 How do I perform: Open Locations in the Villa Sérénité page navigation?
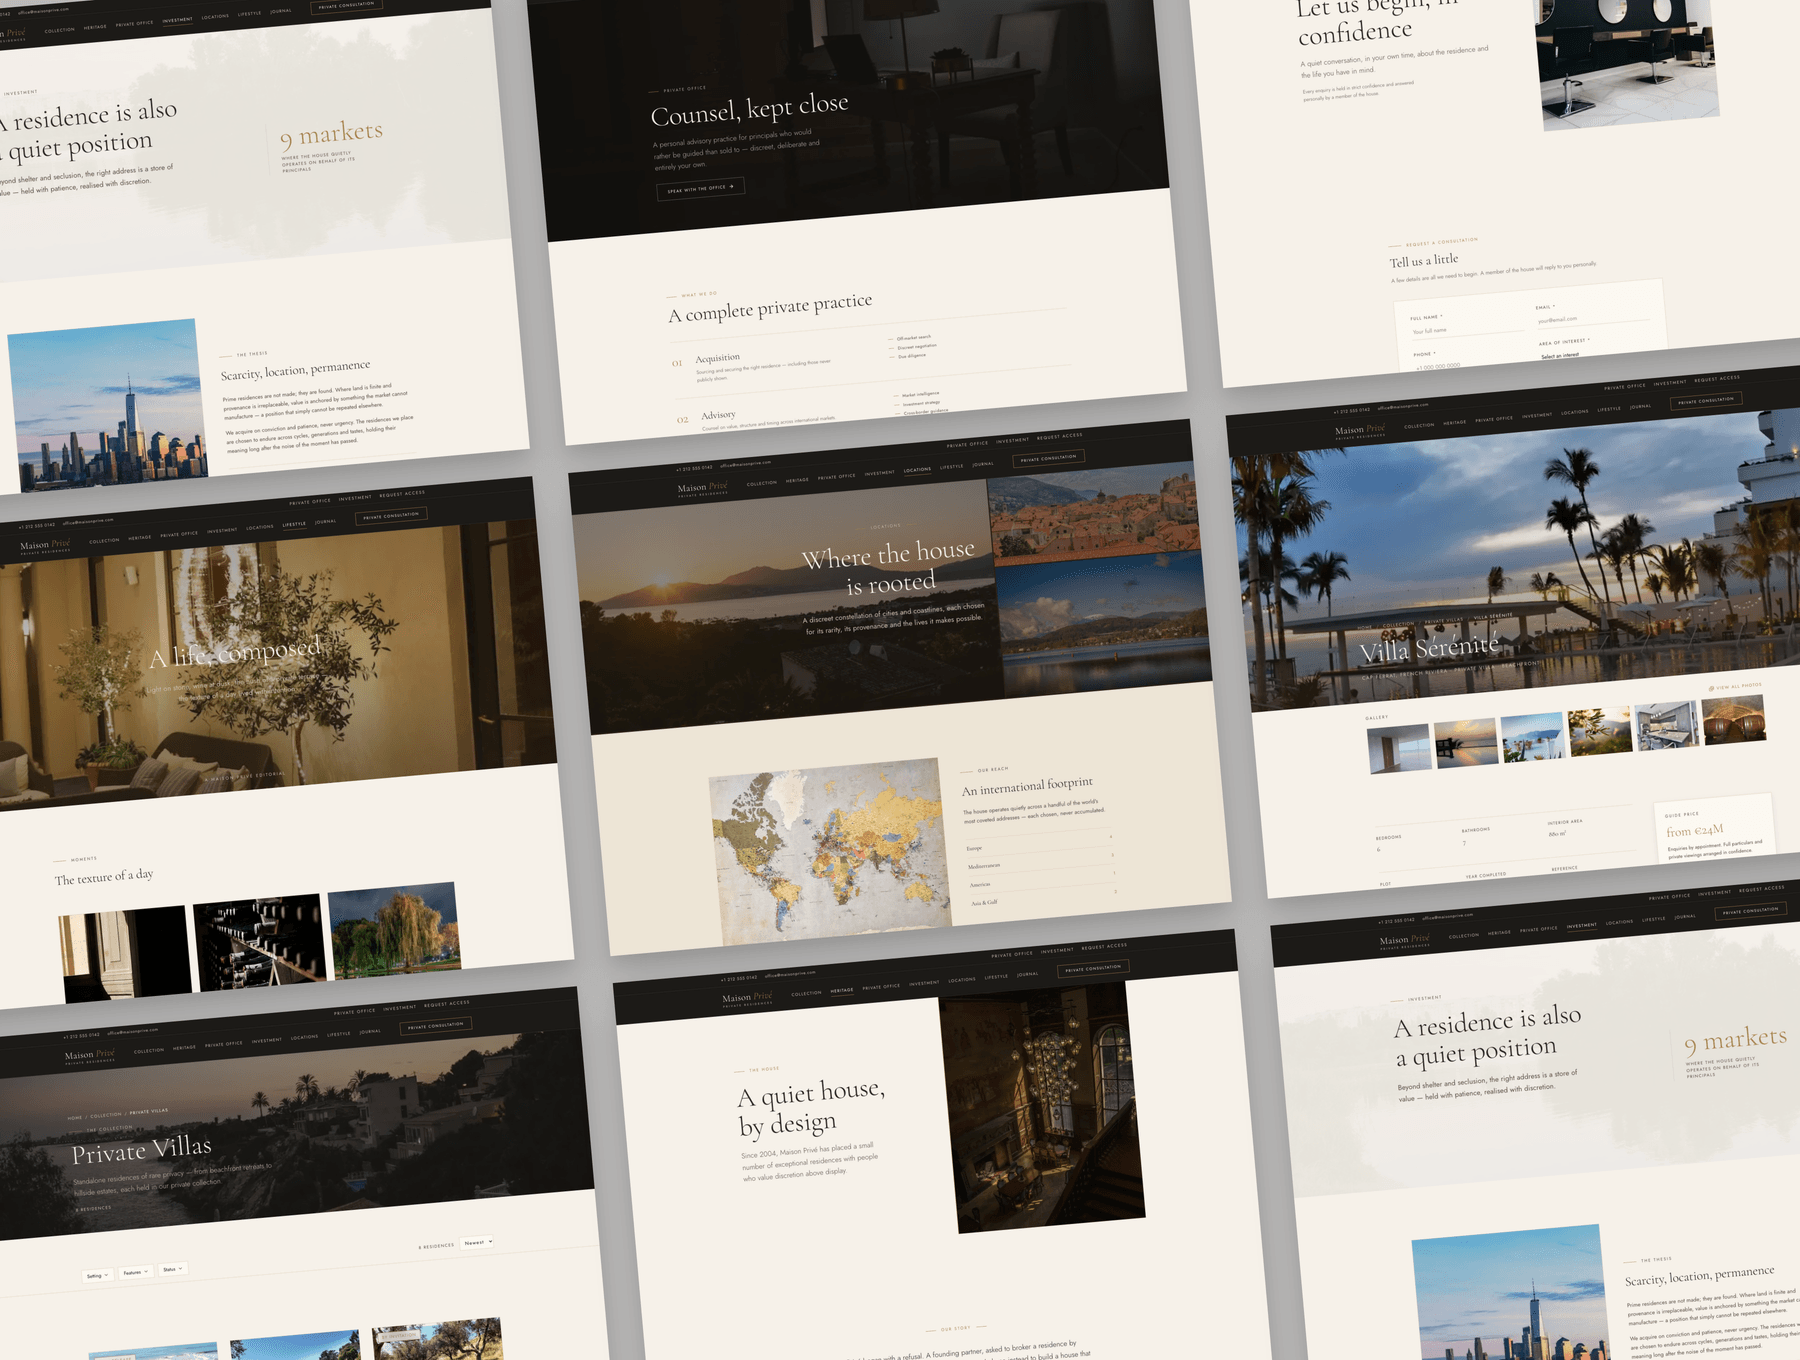[1575, 412]
